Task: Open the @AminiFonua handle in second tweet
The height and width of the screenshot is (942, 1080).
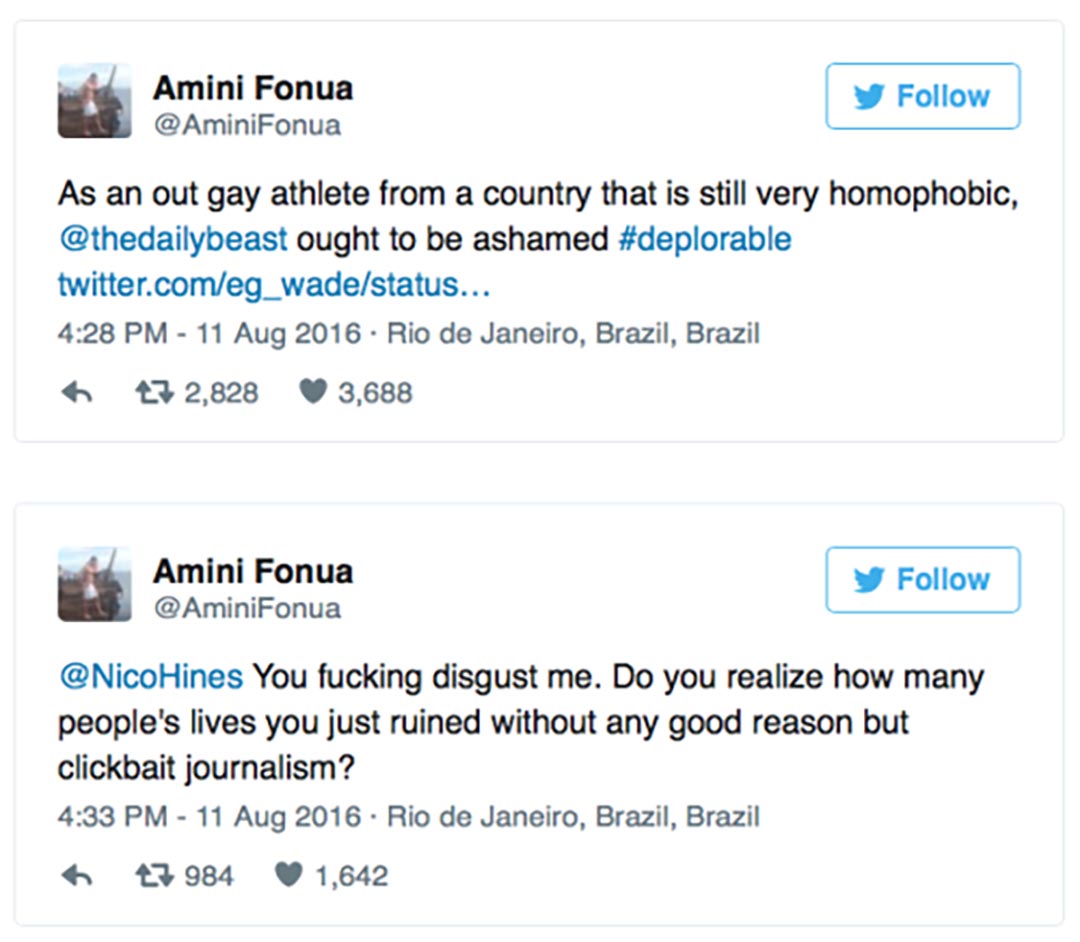Action: 247,609
